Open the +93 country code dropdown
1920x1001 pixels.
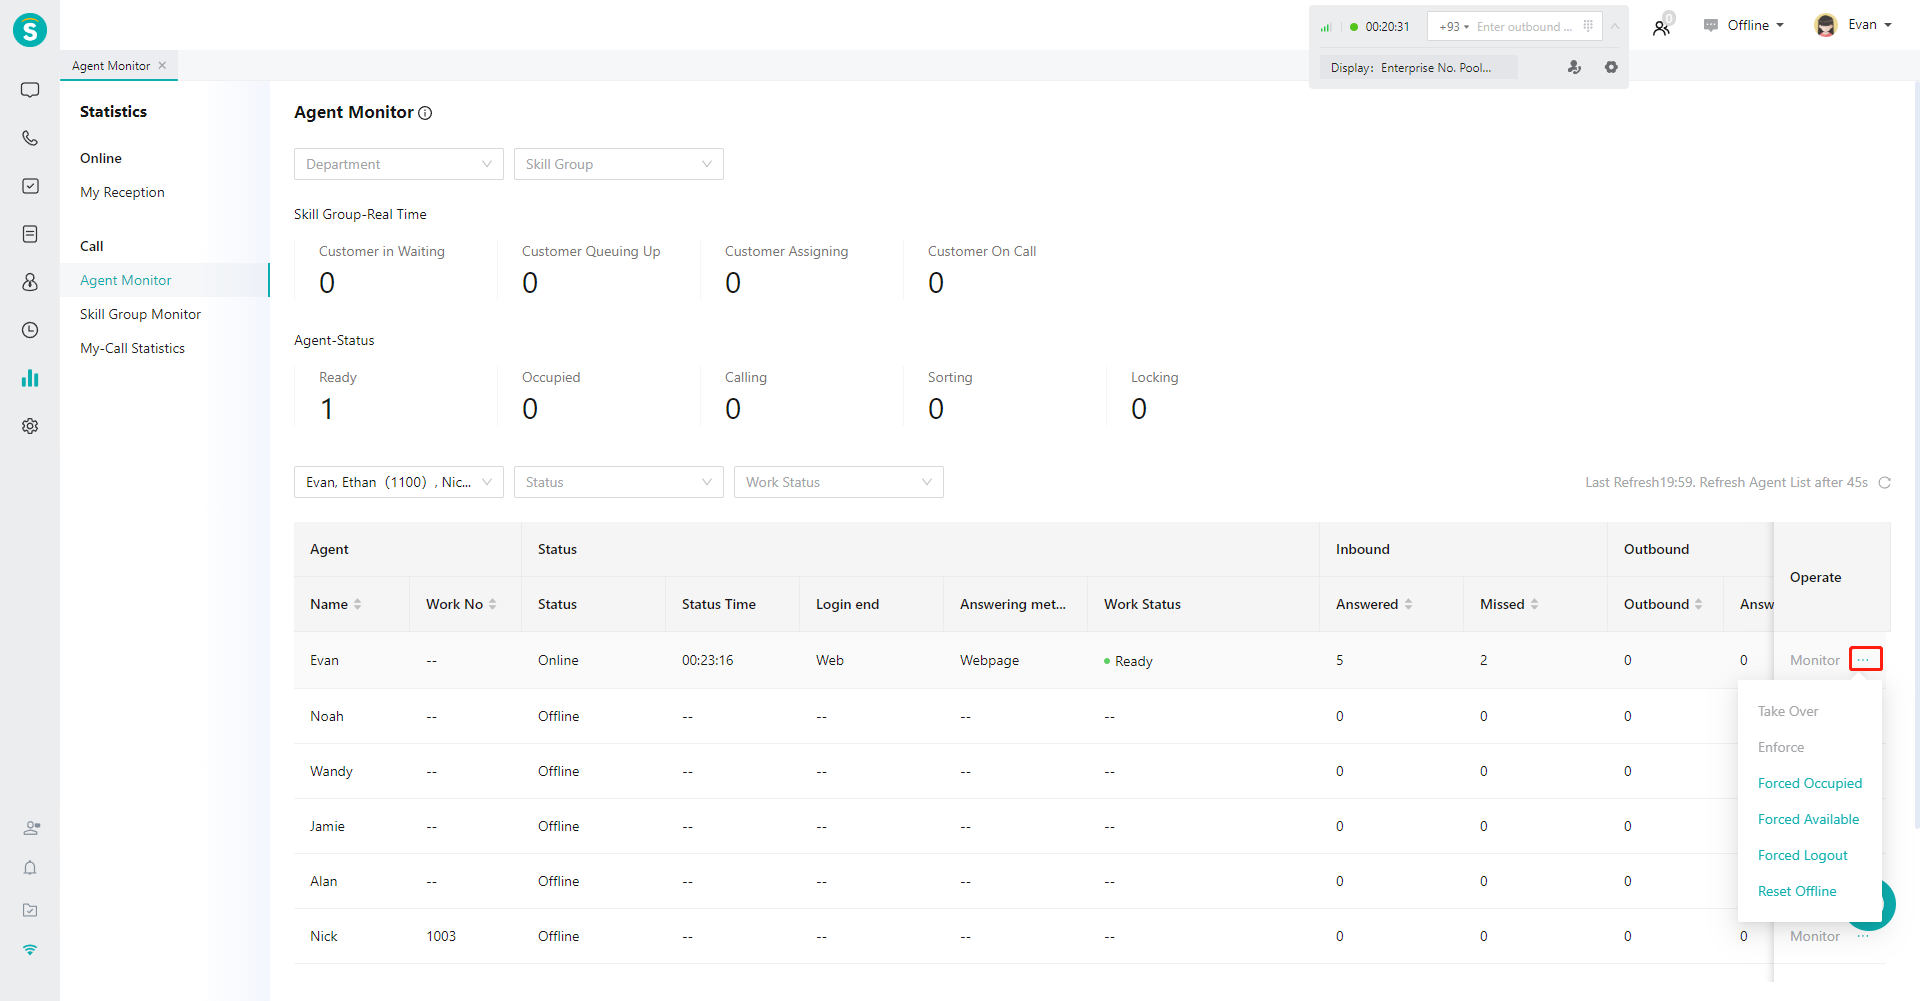click(x=1453, y=27)
